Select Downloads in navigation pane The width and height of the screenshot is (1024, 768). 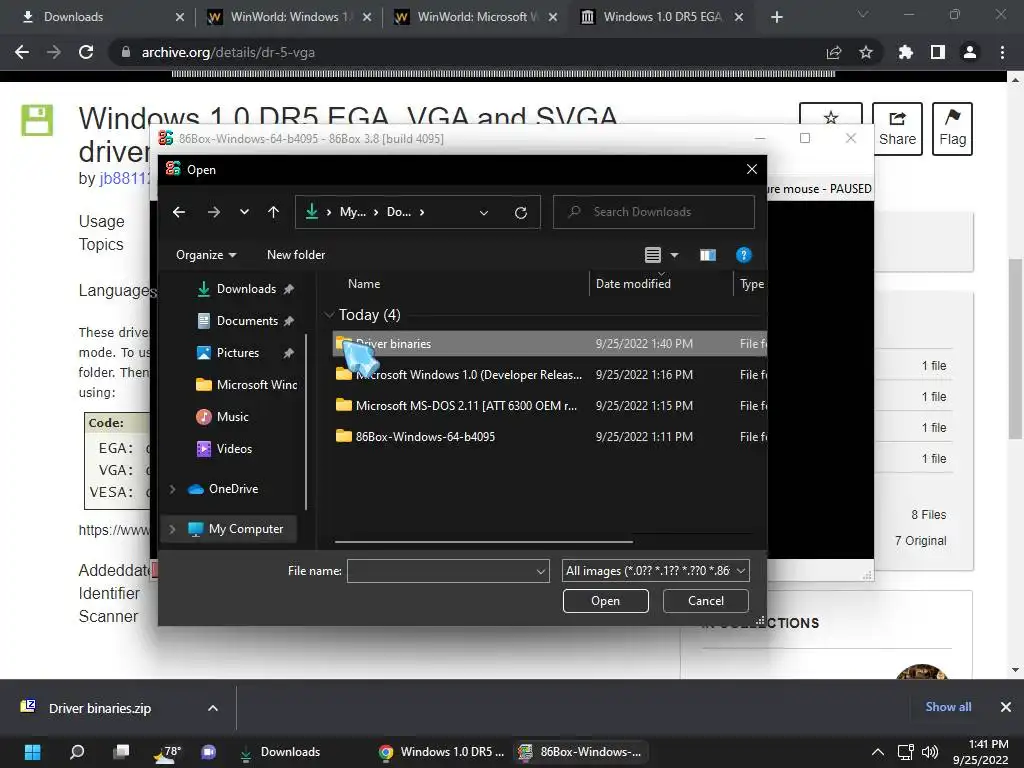[246, 289]
